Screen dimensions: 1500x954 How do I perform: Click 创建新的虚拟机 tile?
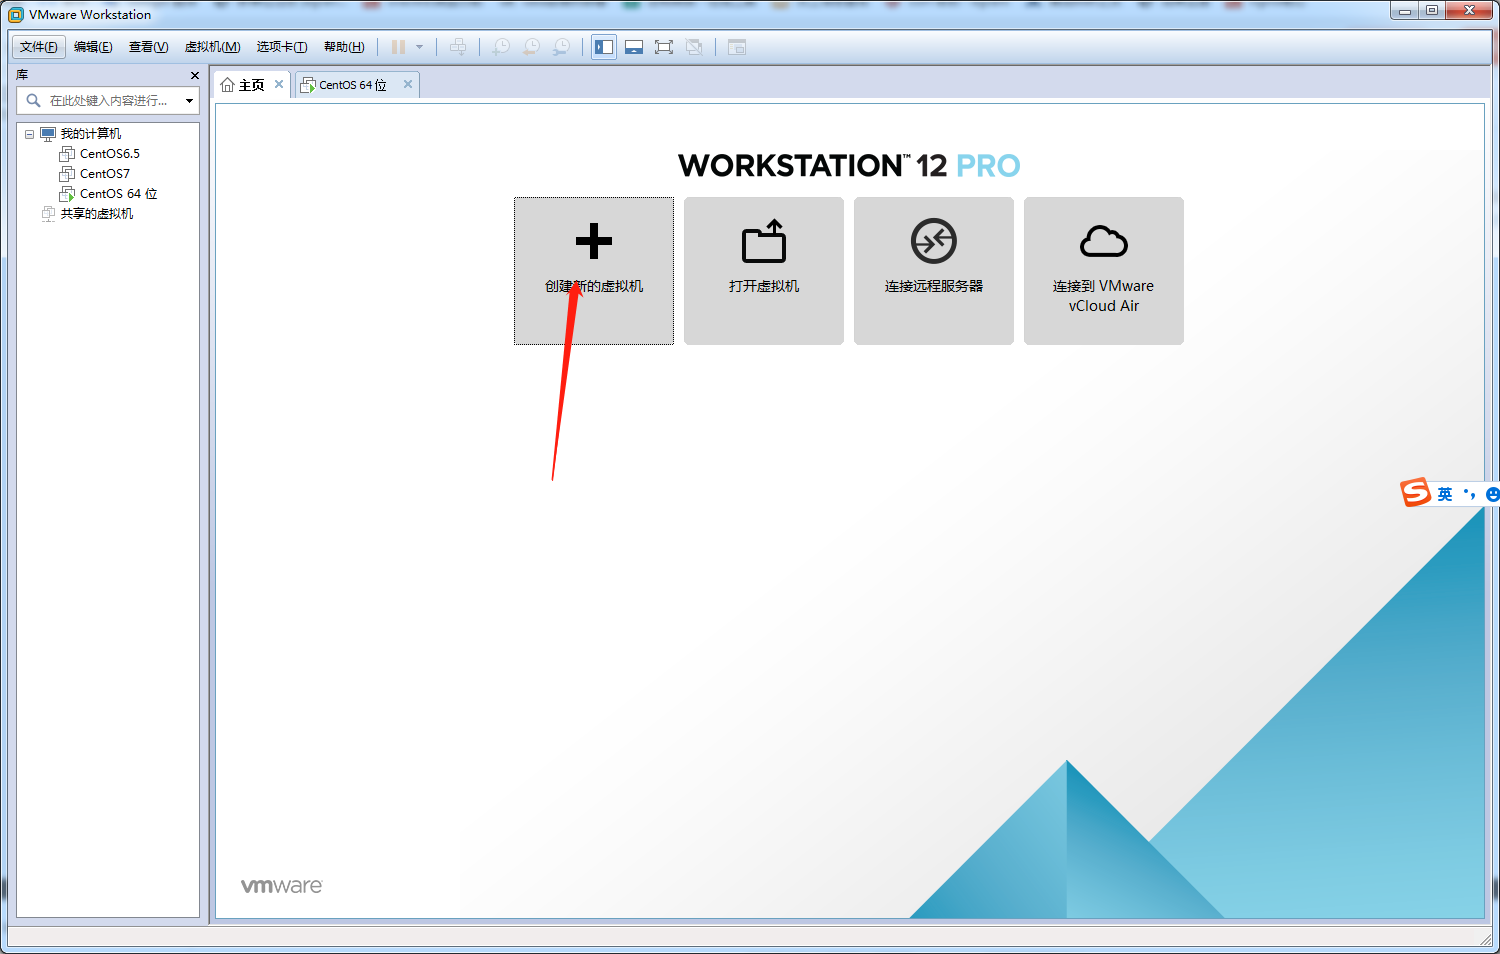(594, 271)
